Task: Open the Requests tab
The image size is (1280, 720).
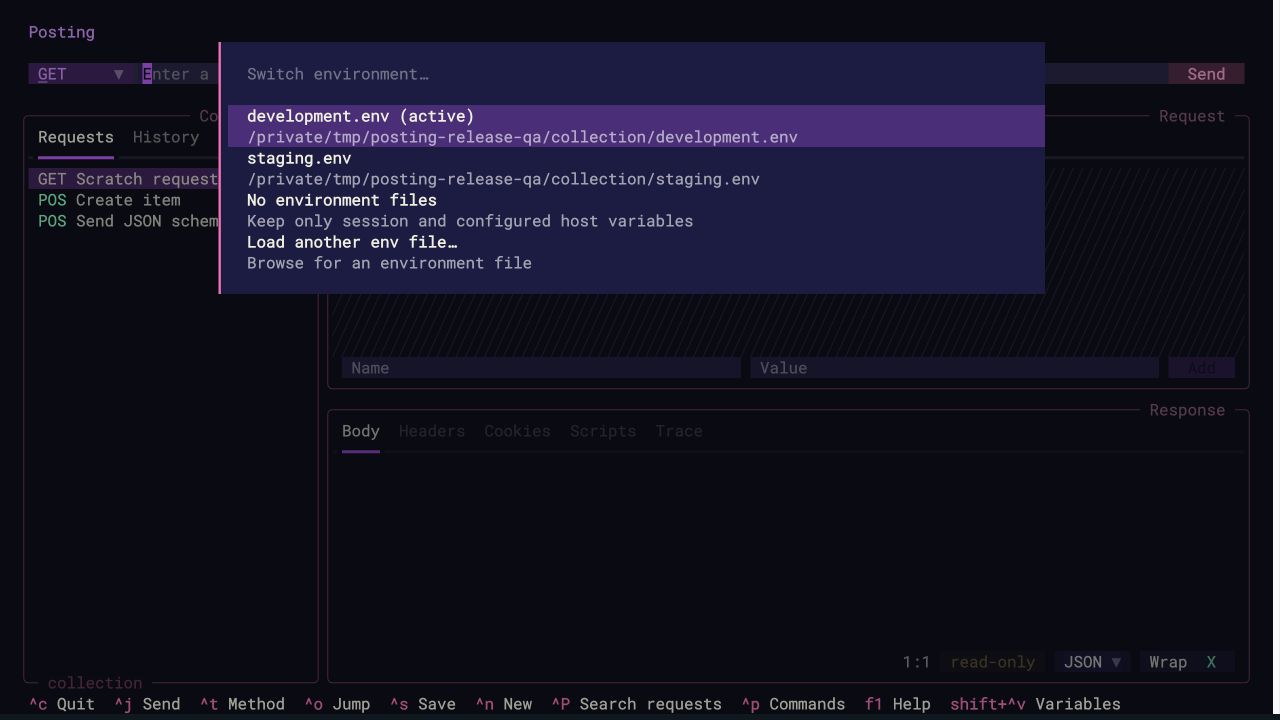Action: 76,137
